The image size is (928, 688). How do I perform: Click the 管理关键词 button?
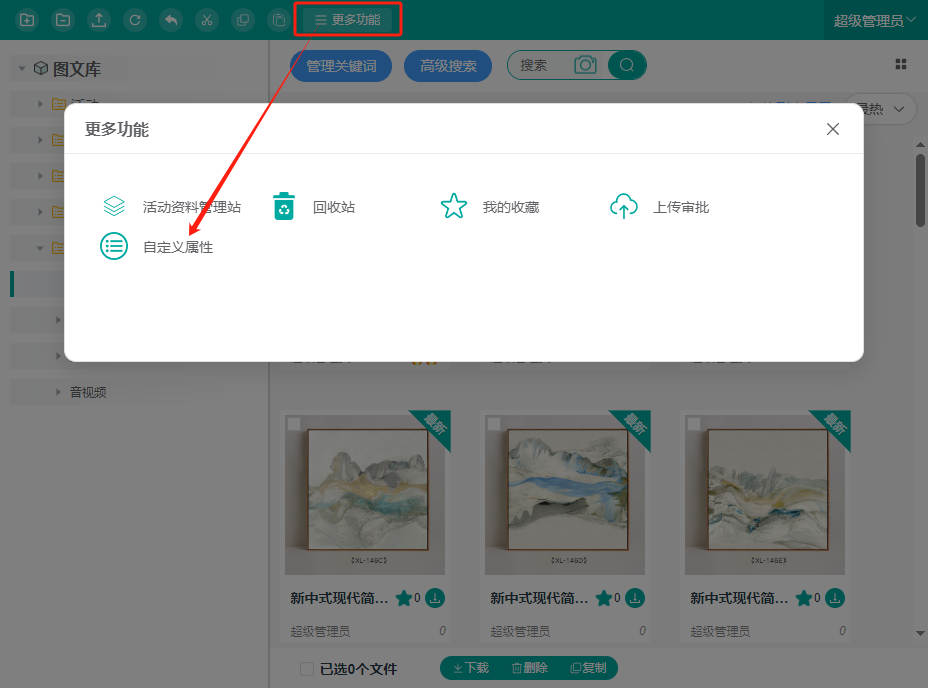(x=341, y=66)
